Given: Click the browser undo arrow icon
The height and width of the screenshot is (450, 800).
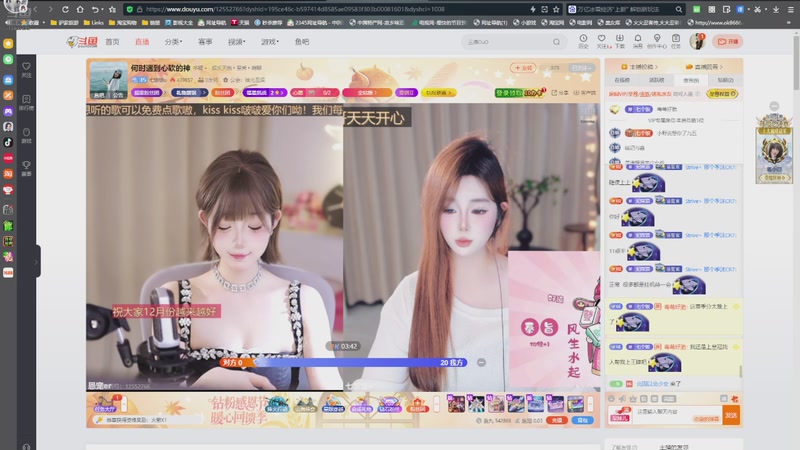Looking at the screenshot, I should 95,9.
